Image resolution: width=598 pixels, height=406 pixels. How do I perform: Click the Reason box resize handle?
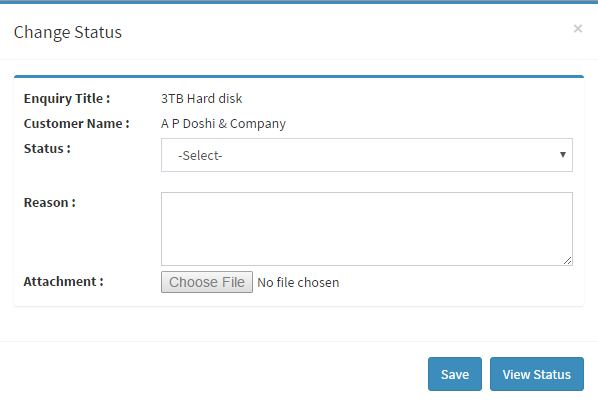pyautogui.click(x=567, y=261)
